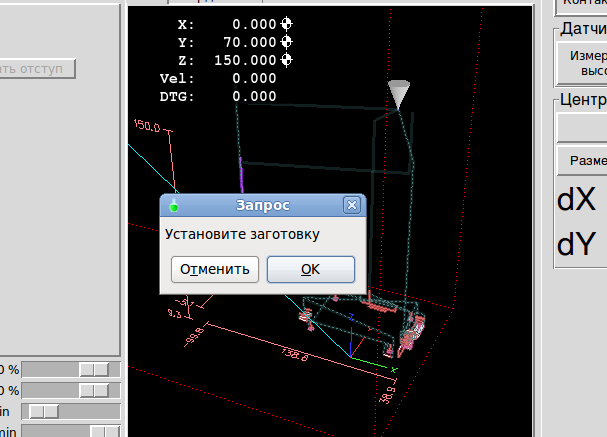Click the 'Установите заготовку' message text
Screen dimensions: 607x437
(242, 235)
